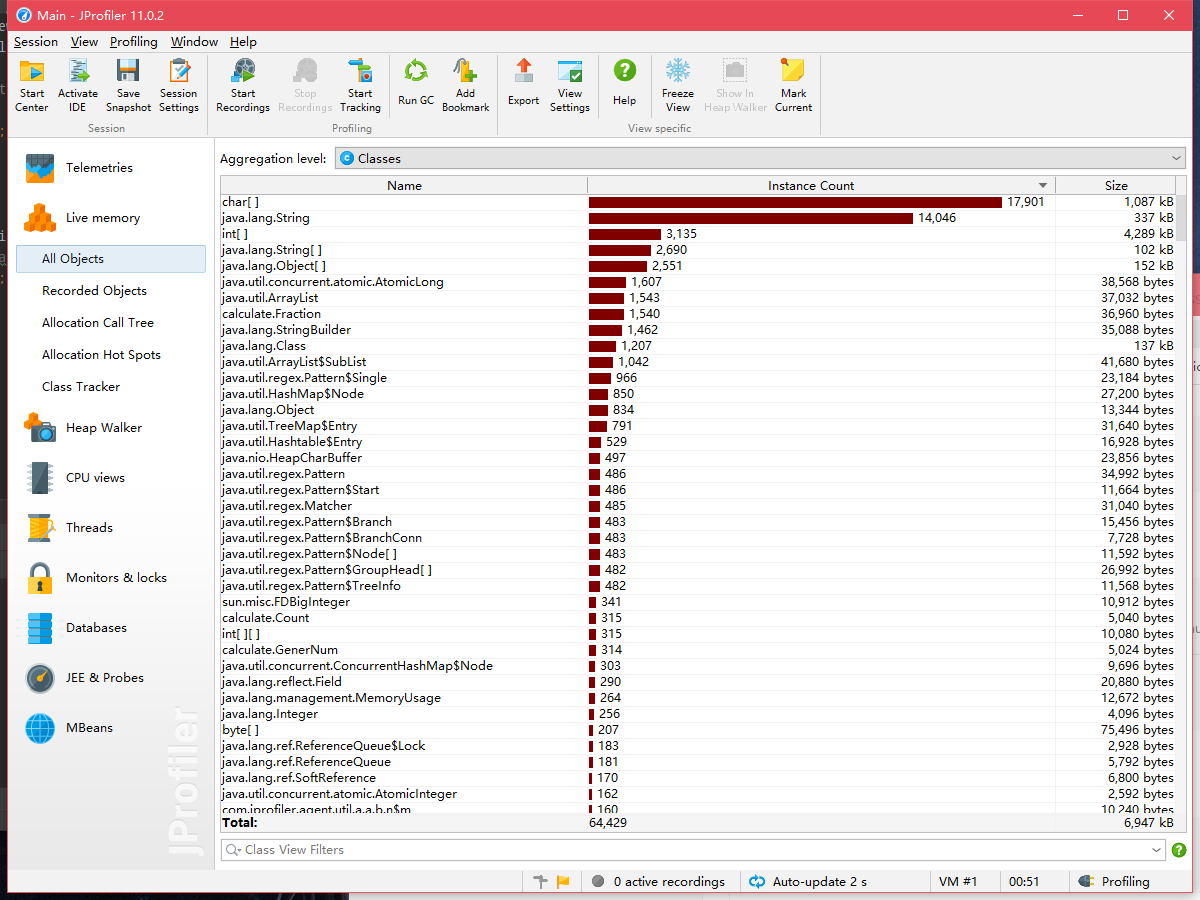This screenshot has height=900, width=1200.
Task: Click Mark Current in the toolbar
Action: 793,85
